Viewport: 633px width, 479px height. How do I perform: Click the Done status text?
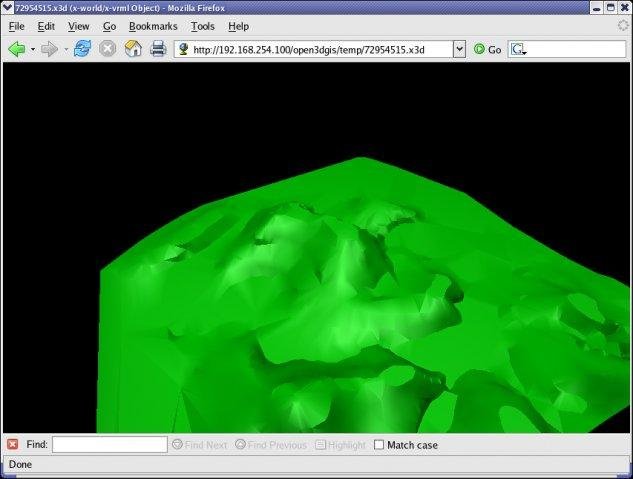click(x=20, y=464)
